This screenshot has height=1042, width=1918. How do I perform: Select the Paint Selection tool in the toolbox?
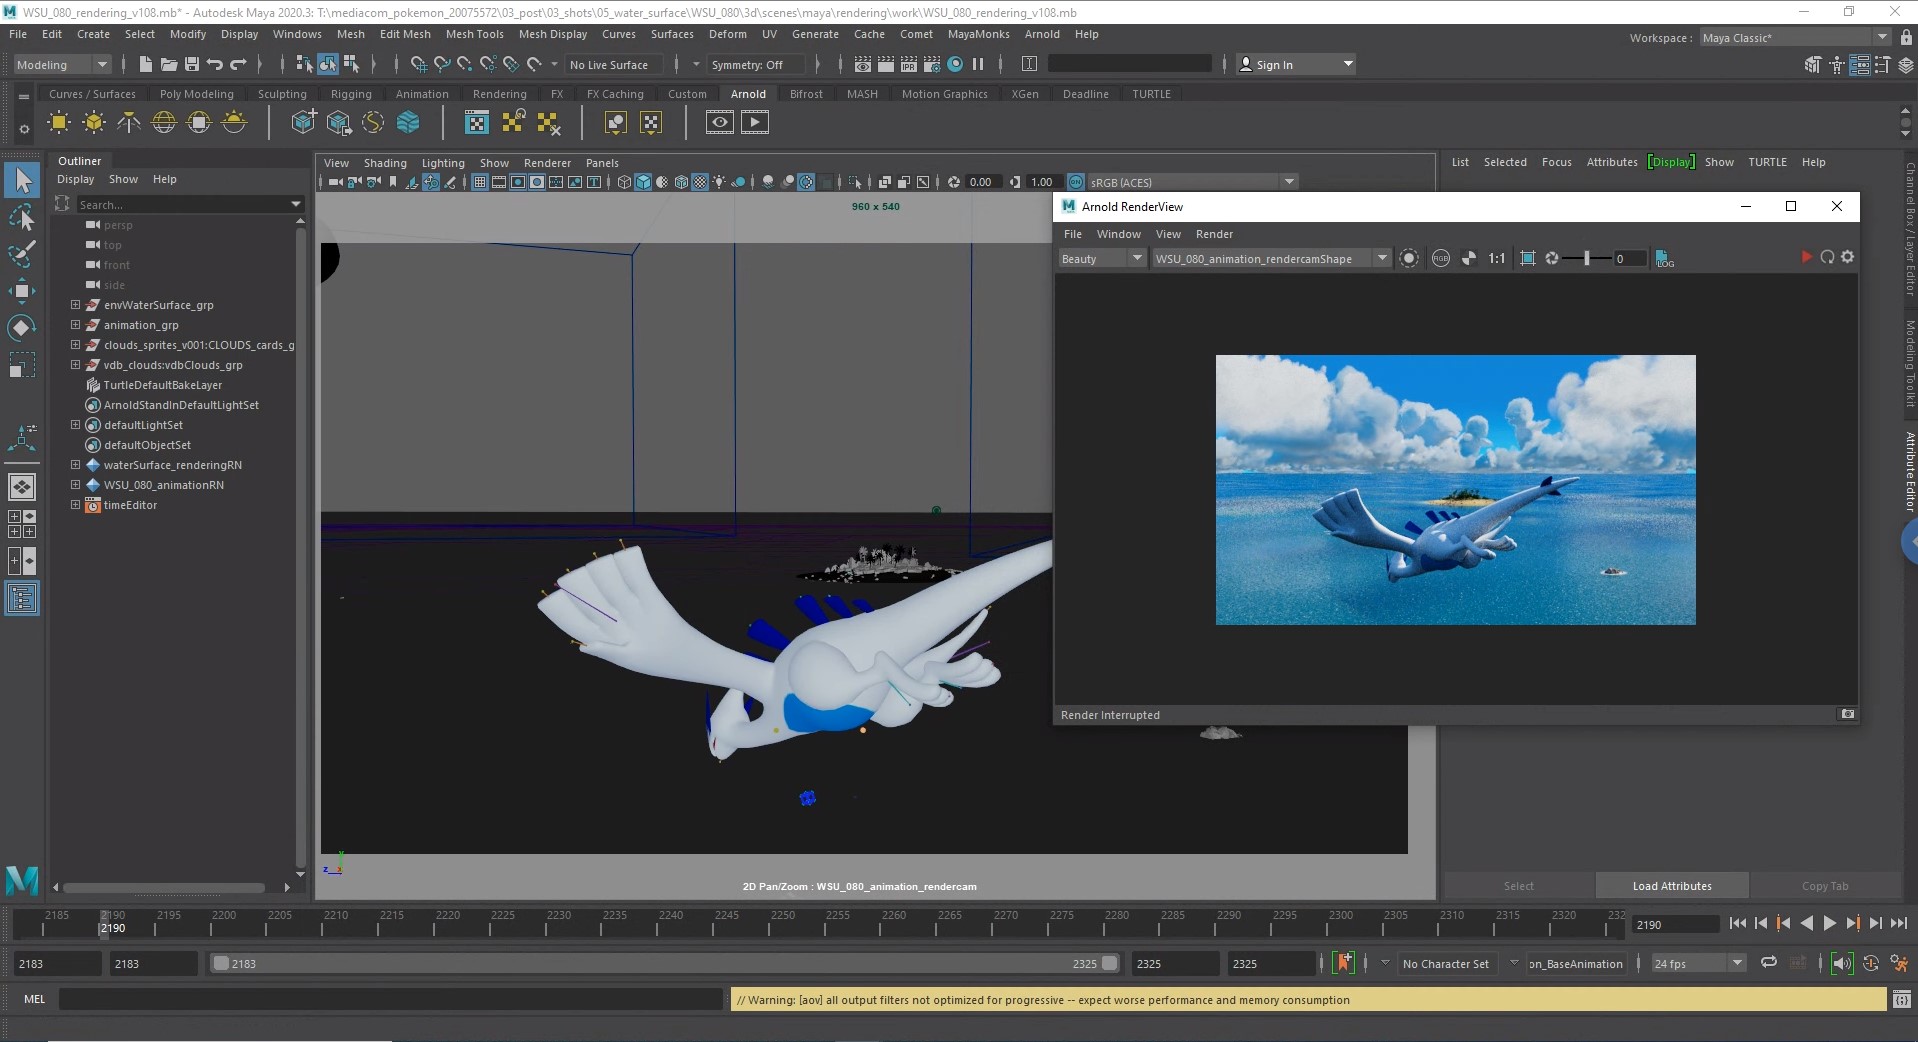point(22,253)
